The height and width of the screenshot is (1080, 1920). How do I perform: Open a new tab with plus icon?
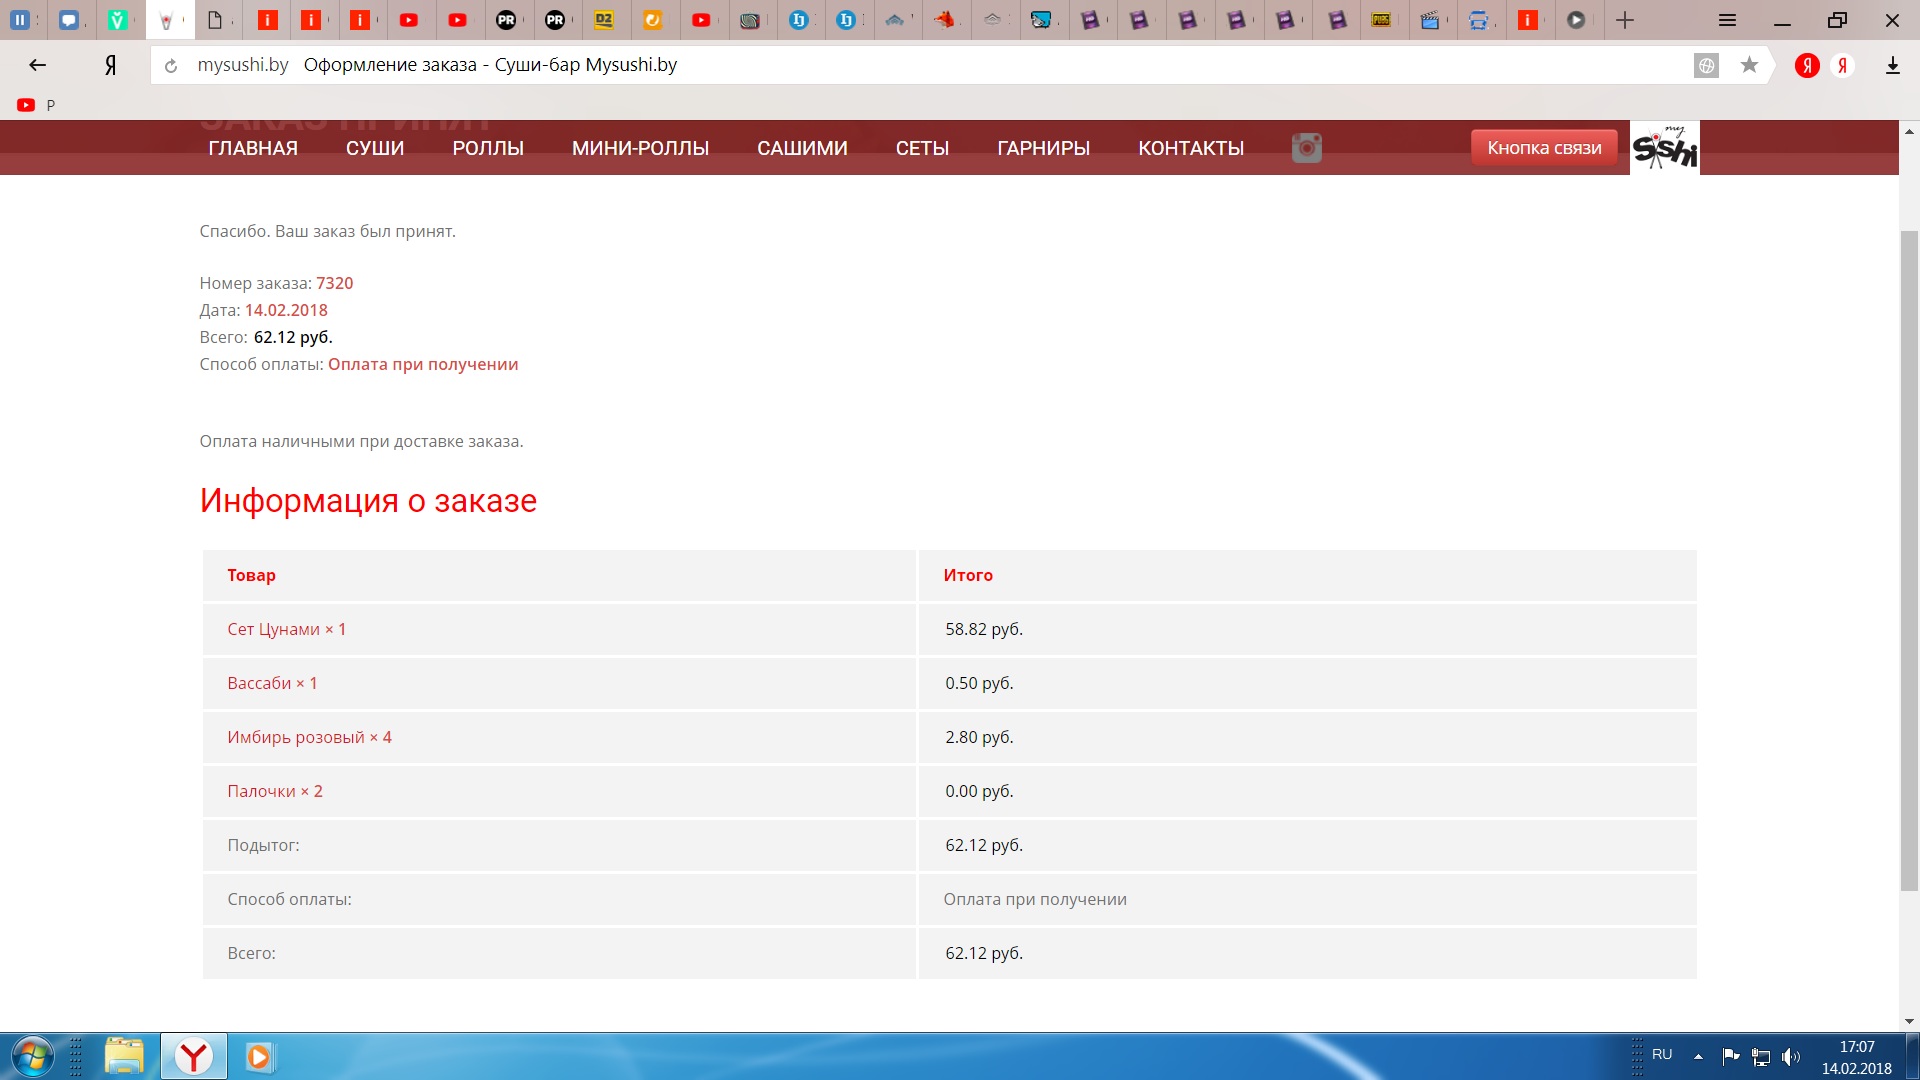(x=1625, y=20)
